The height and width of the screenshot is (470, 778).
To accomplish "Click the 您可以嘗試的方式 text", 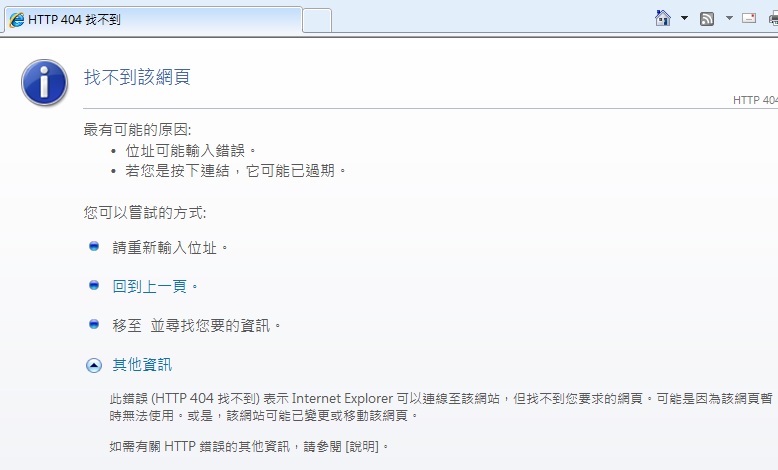I will 145,212.
